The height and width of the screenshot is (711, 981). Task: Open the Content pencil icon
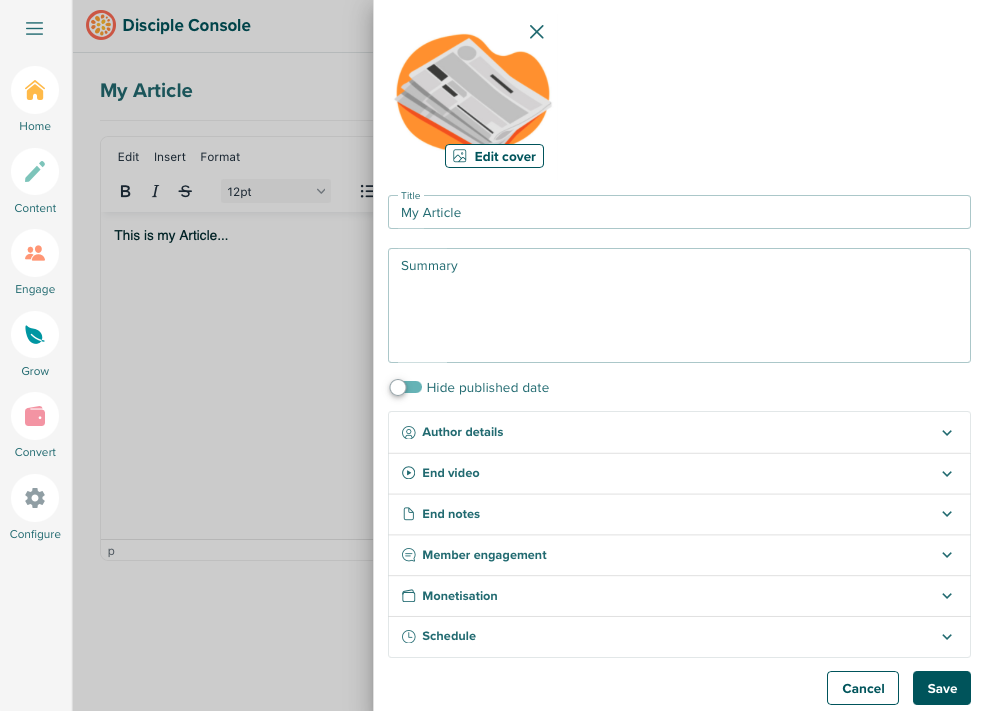point(35,172)
